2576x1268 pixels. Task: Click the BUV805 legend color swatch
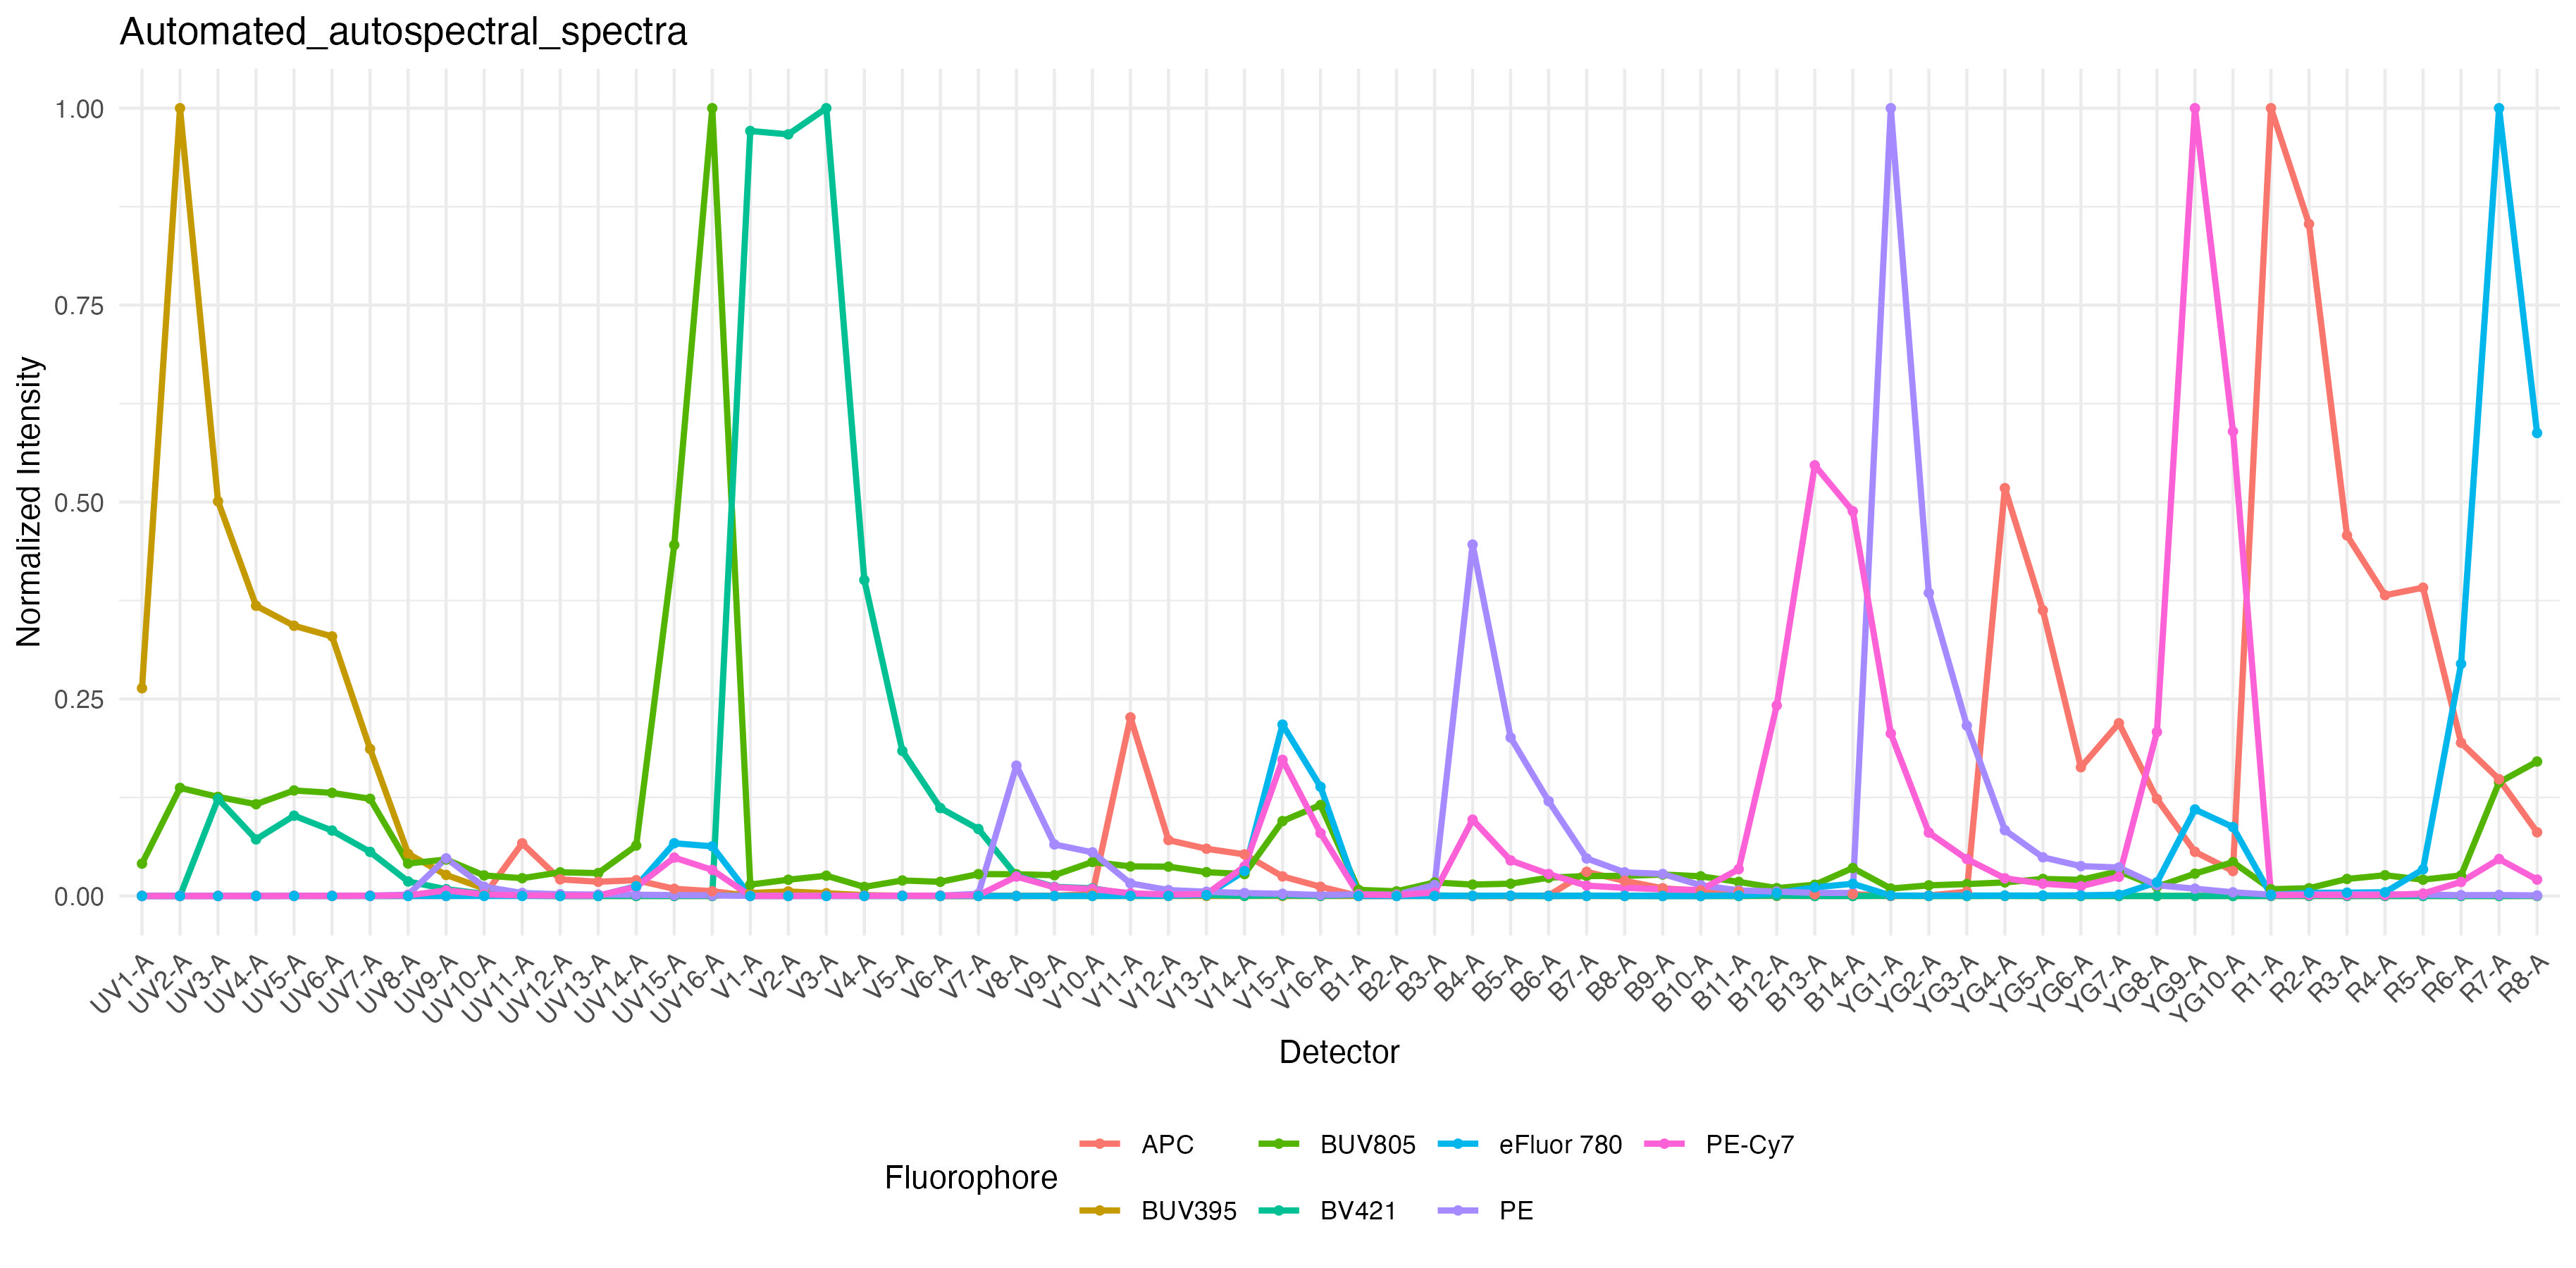pyautogui.click(x=1279, y=1144)
